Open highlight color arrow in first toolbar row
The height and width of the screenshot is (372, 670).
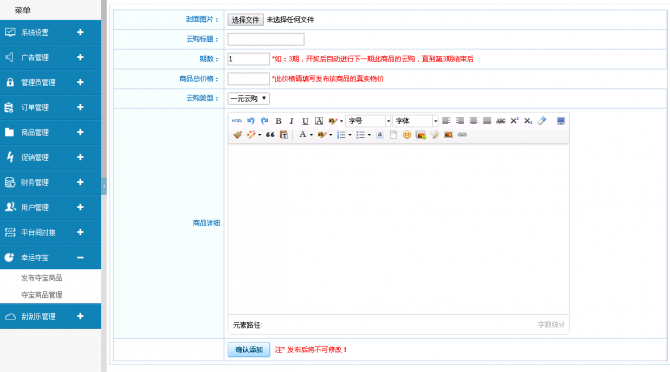point(341,121)
